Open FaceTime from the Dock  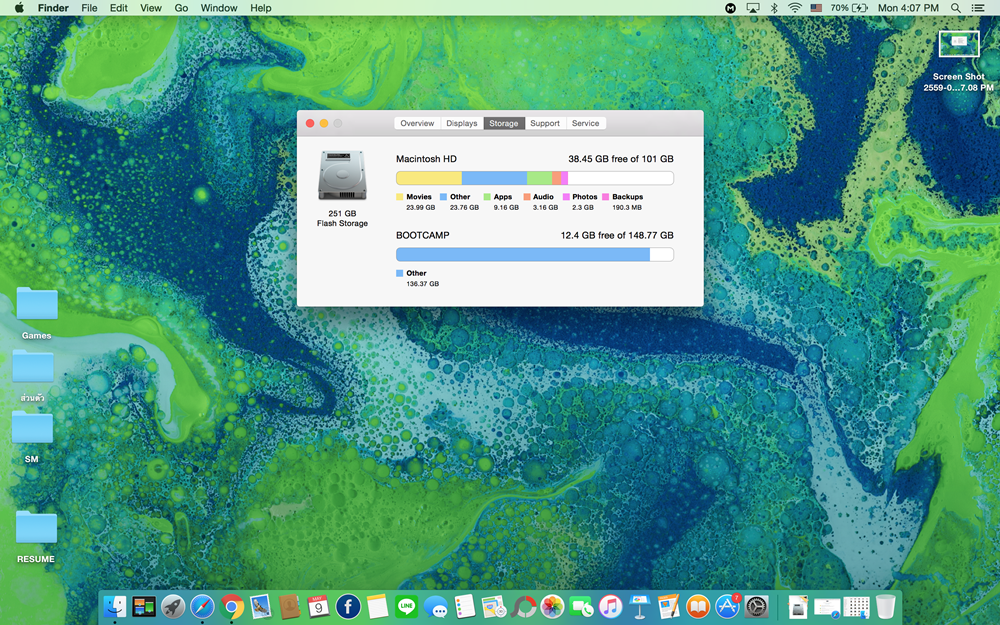pos(582,607)
